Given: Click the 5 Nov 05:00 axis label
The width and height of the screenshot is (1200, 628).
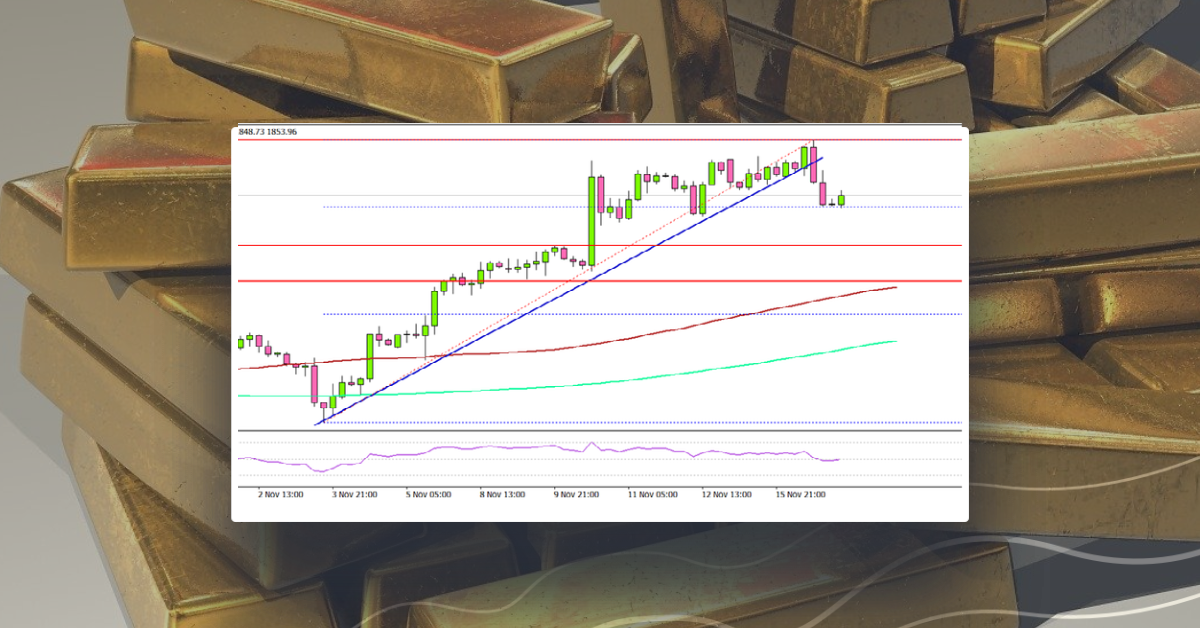Looking at the screenshot, I should pyautogui.click(x=429, y=494).
